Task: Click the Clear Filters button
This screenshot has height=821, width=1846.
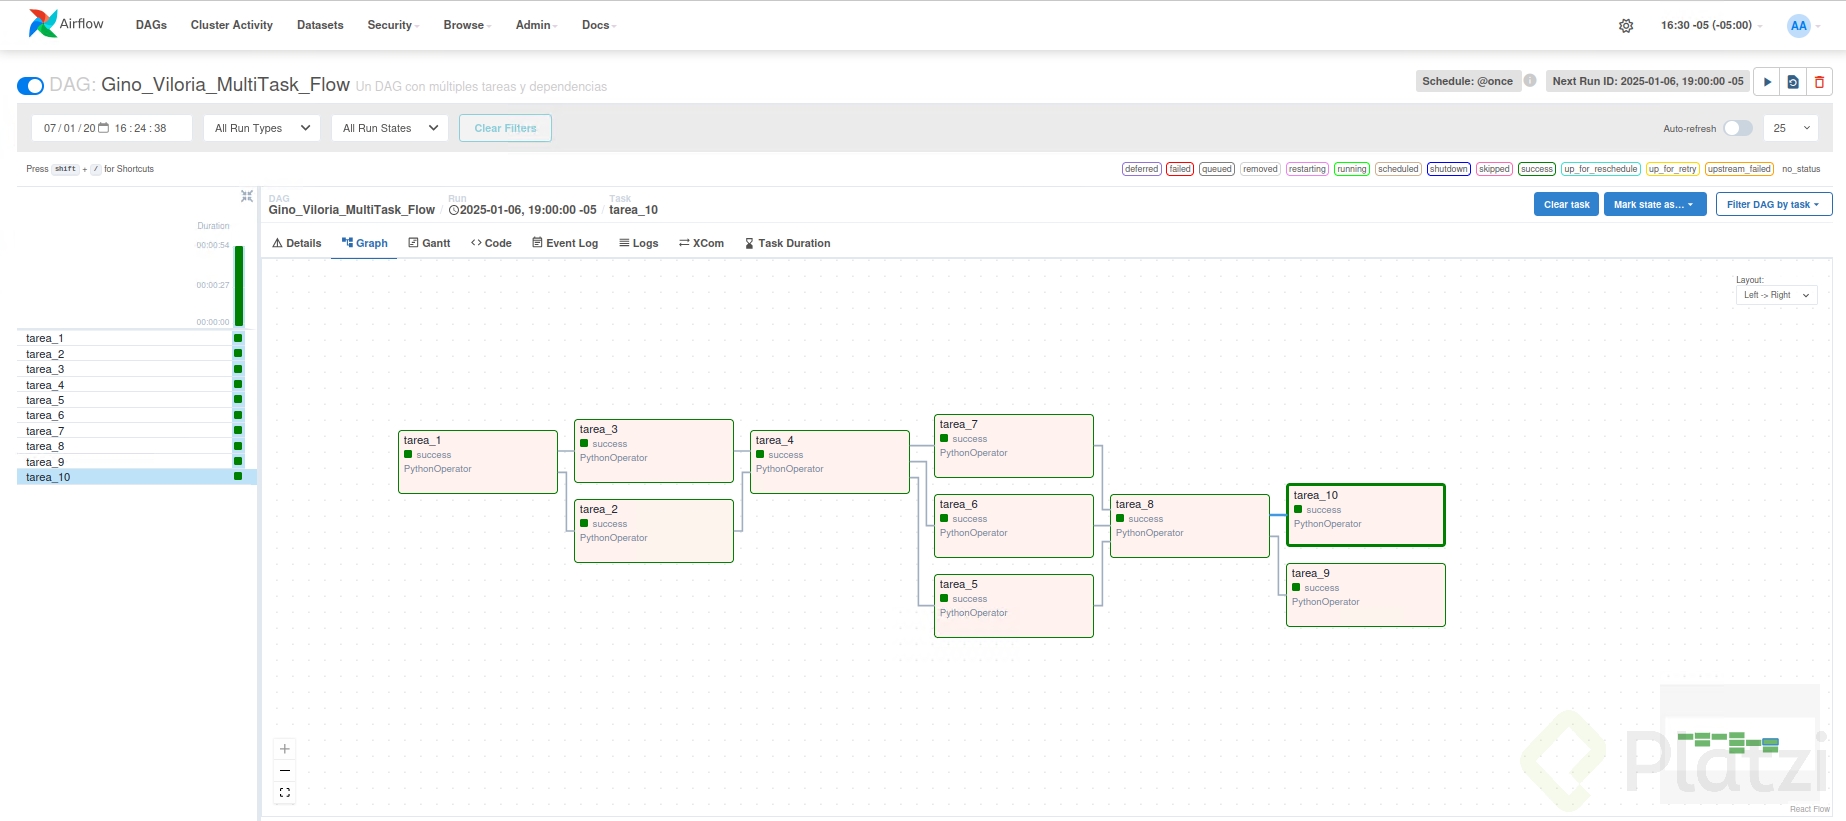Action: tap(505, 128)
